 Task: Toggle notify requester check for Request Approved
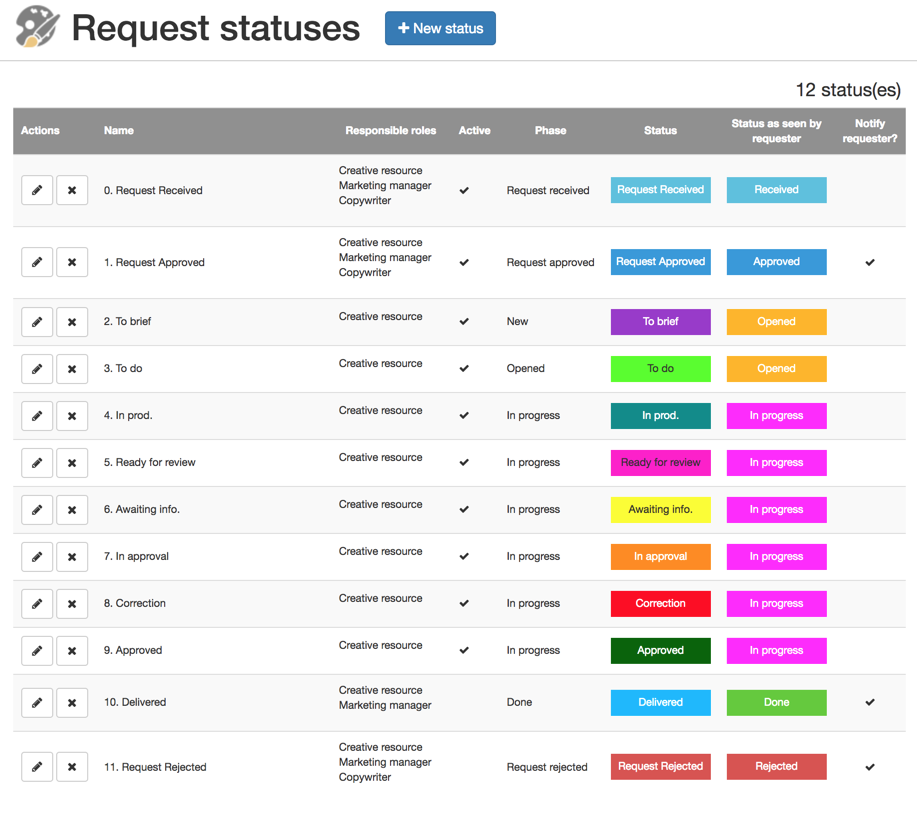coord(870,262)
